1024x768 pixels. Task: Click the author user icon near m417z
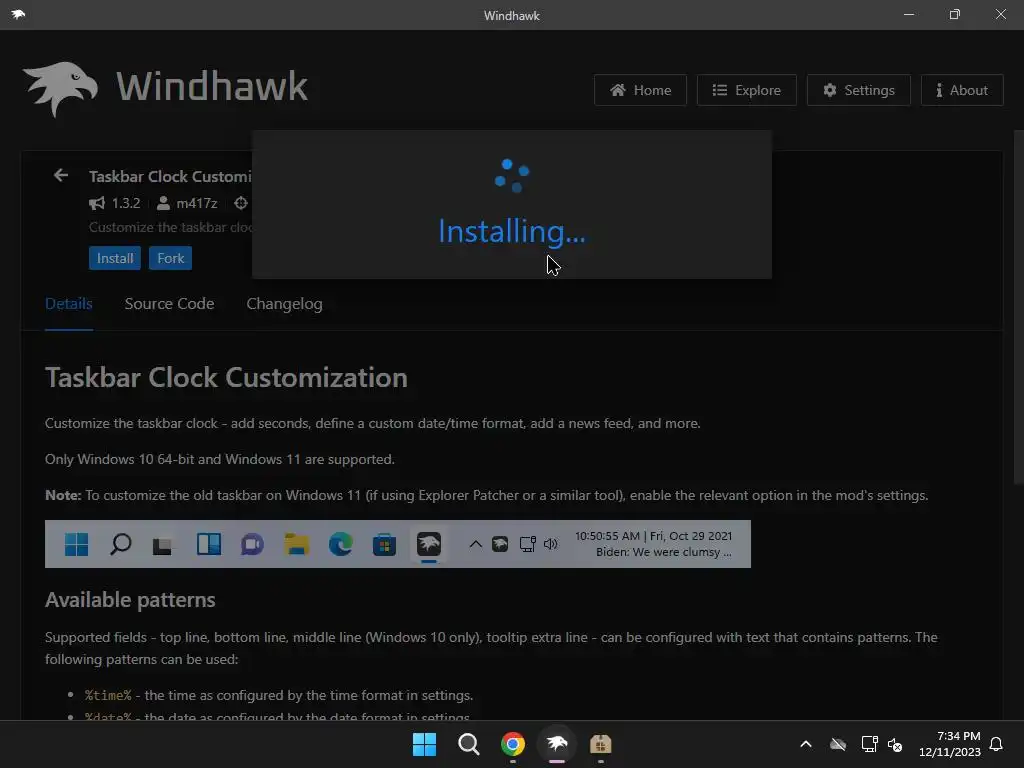pyautogui.click(x=163, y=203)
